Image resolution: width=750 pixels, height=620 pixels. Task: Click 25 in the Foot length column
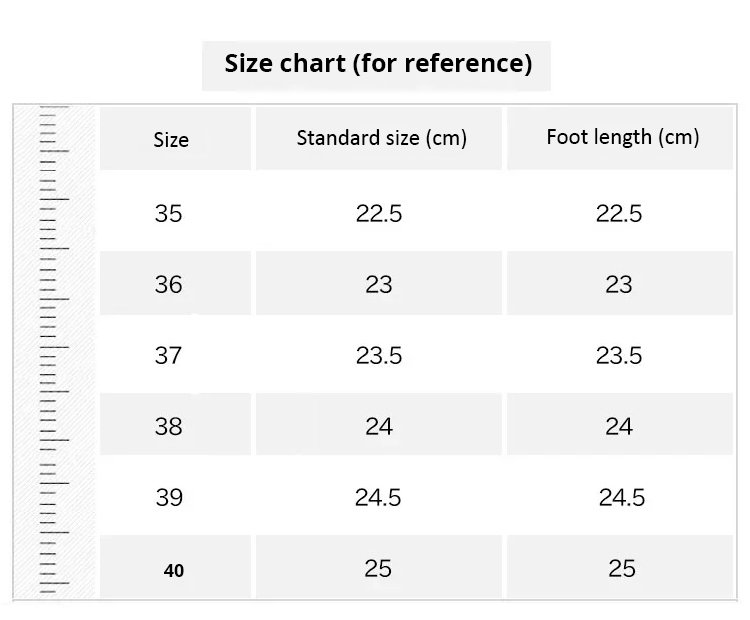point(622,568)
